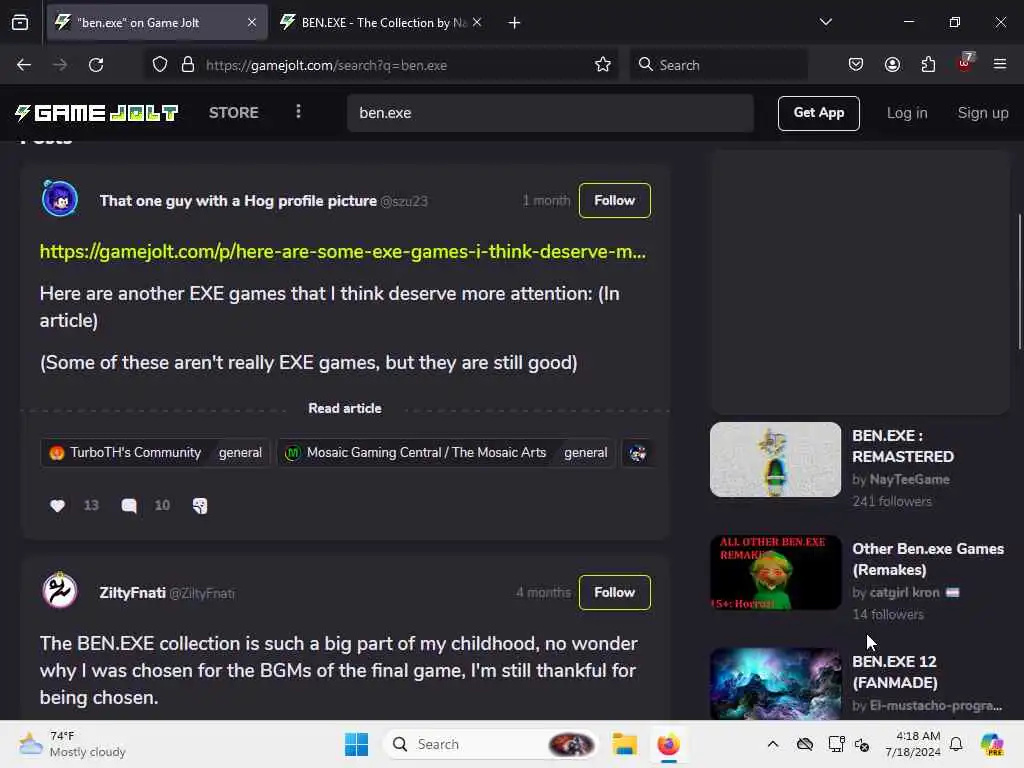Viewport: 1024px width, 768px height.
Task: Show hidden system tray icons
Action: (773, 744)
